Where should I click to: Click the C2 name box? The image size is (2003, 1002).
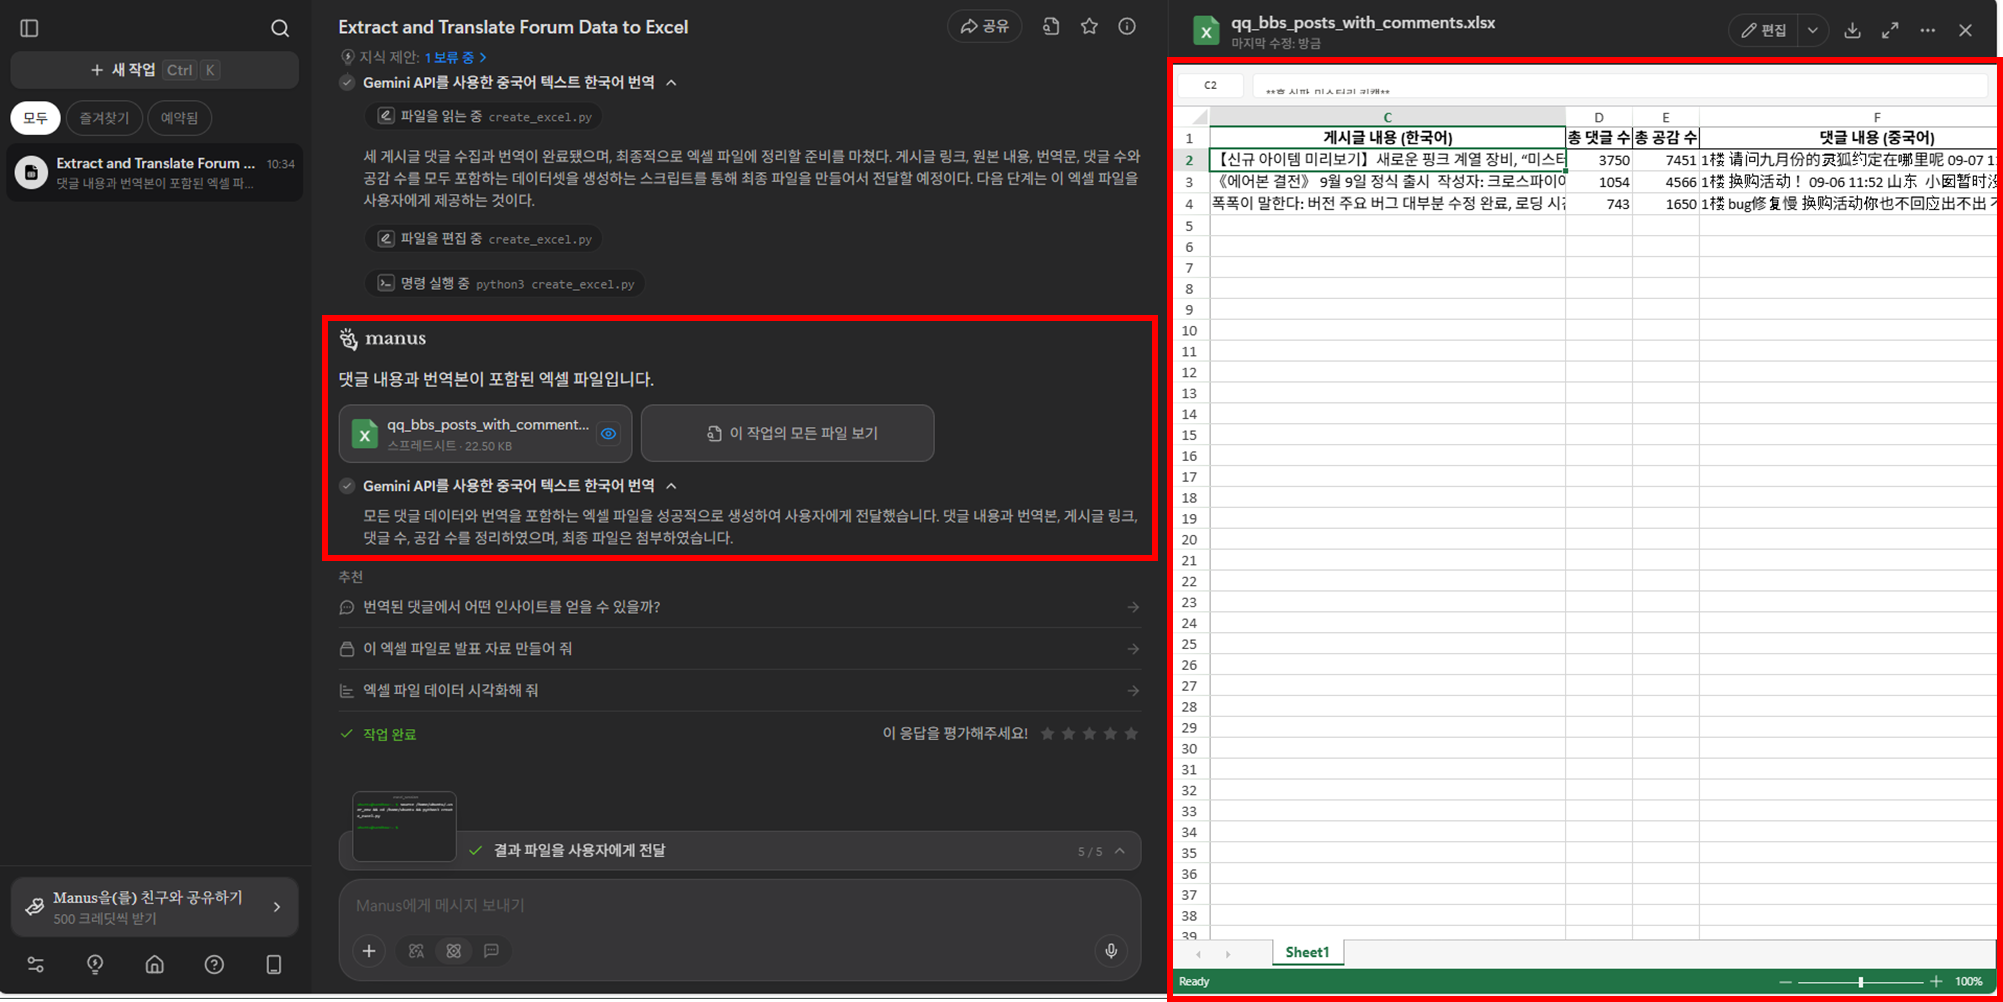[x=1210, y=85]
